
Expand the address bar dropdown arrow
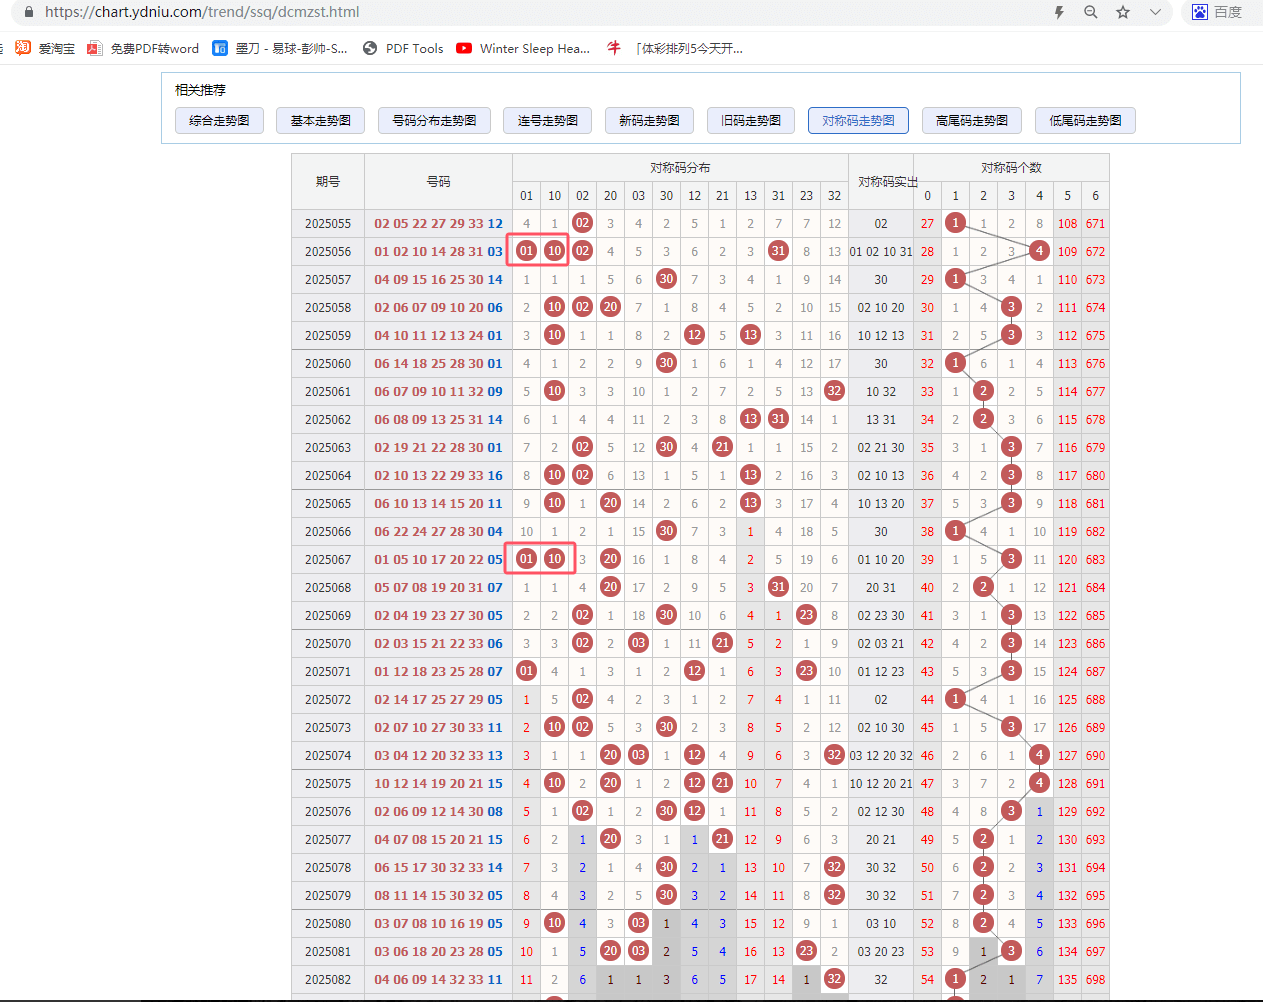click(1155, 12)
